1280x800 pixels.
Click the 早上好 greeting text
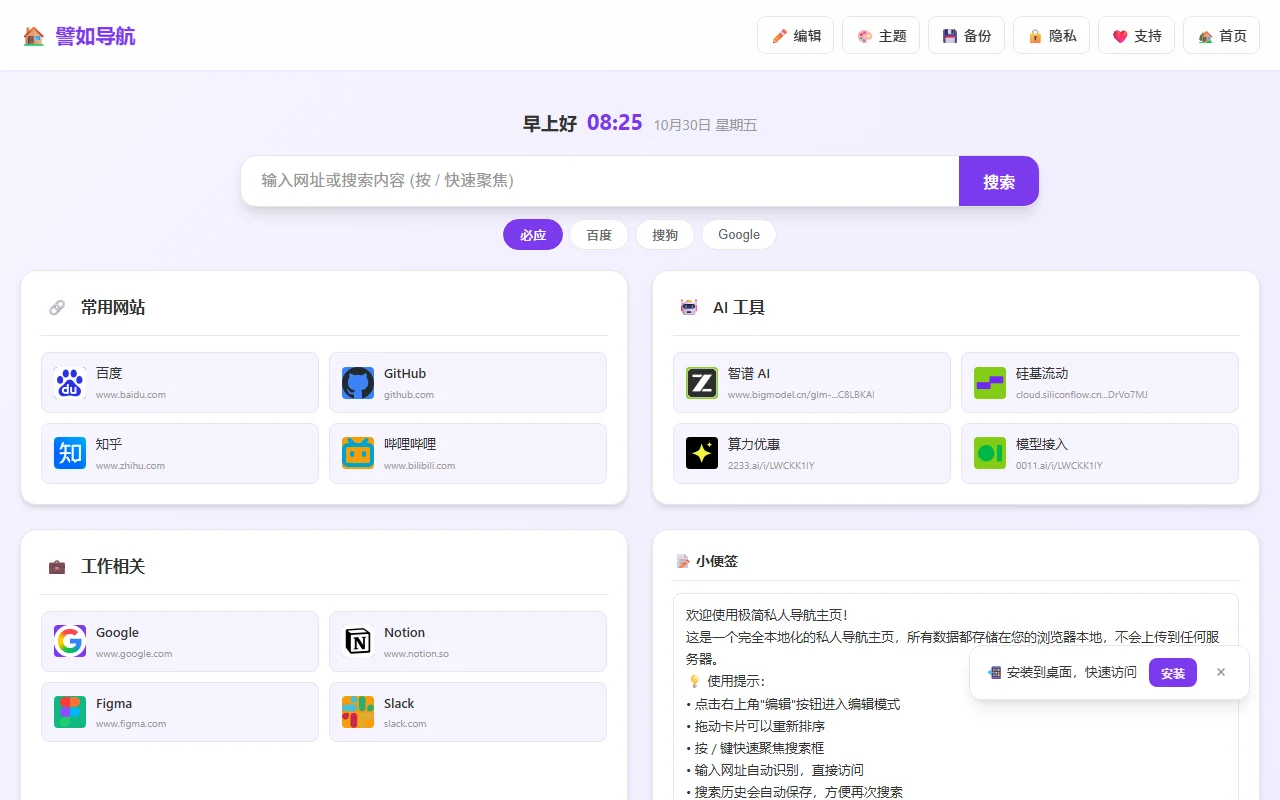(550, 124)
